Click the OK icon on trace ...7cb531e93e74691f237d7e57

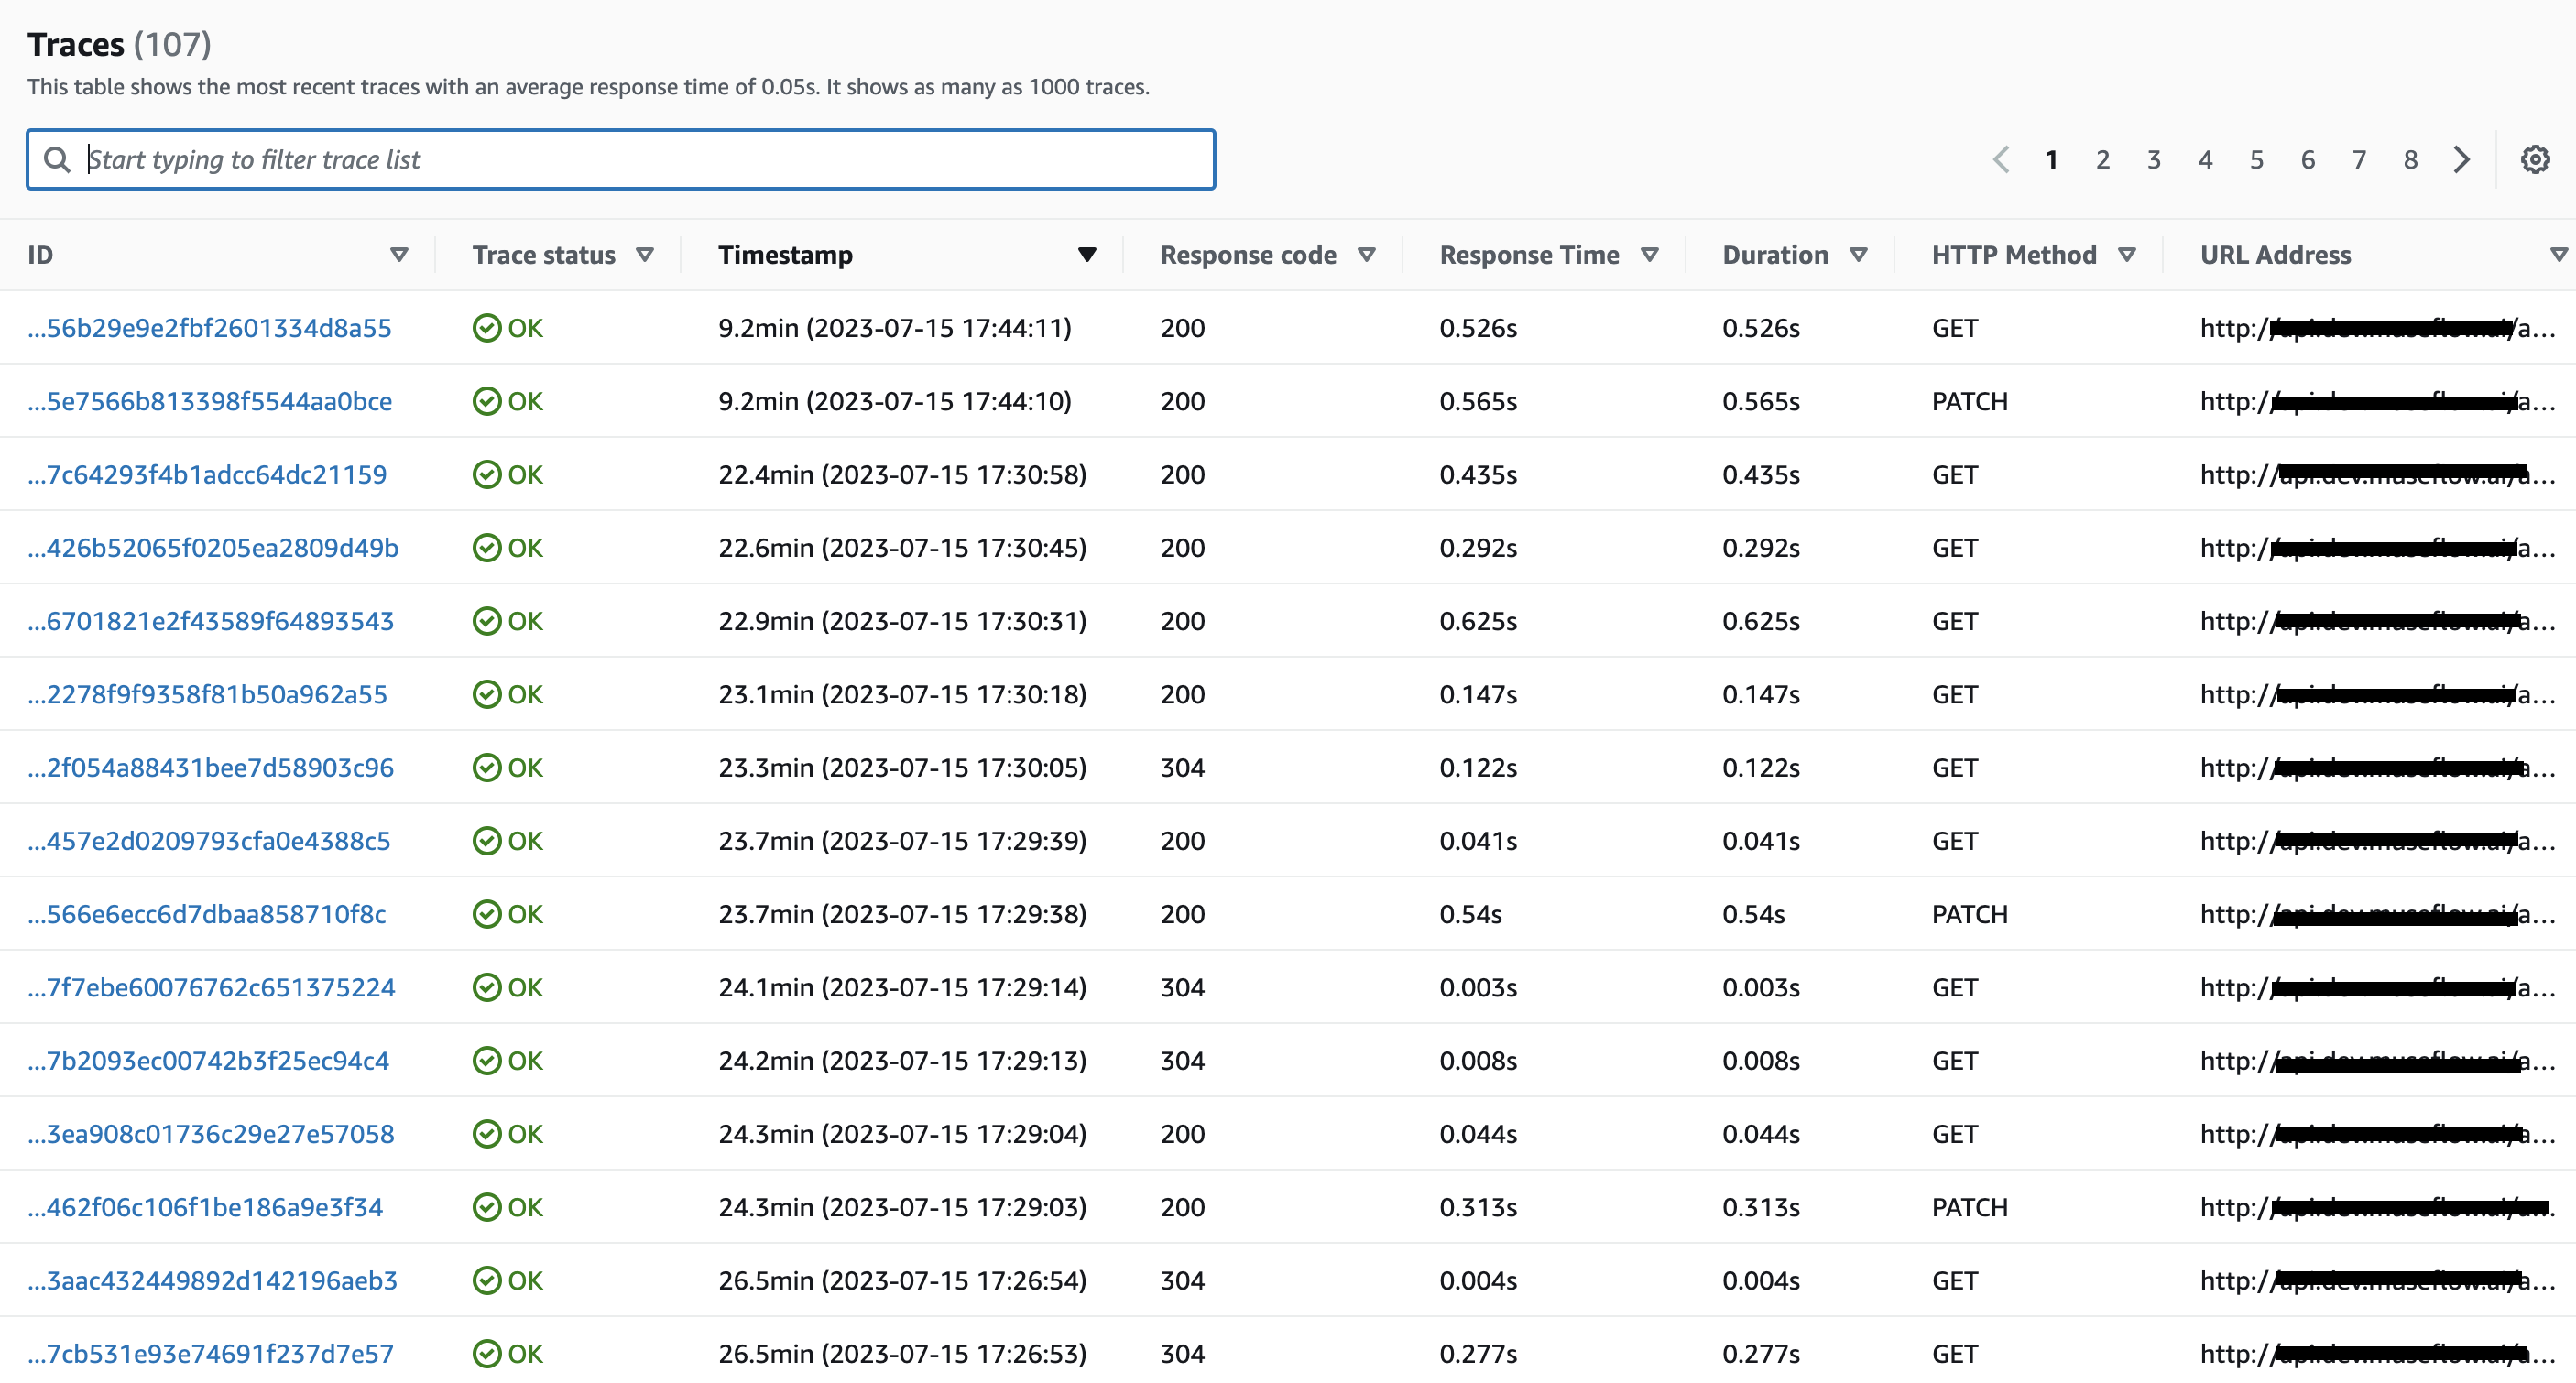pyautogui.click(x=487, y=1354)
